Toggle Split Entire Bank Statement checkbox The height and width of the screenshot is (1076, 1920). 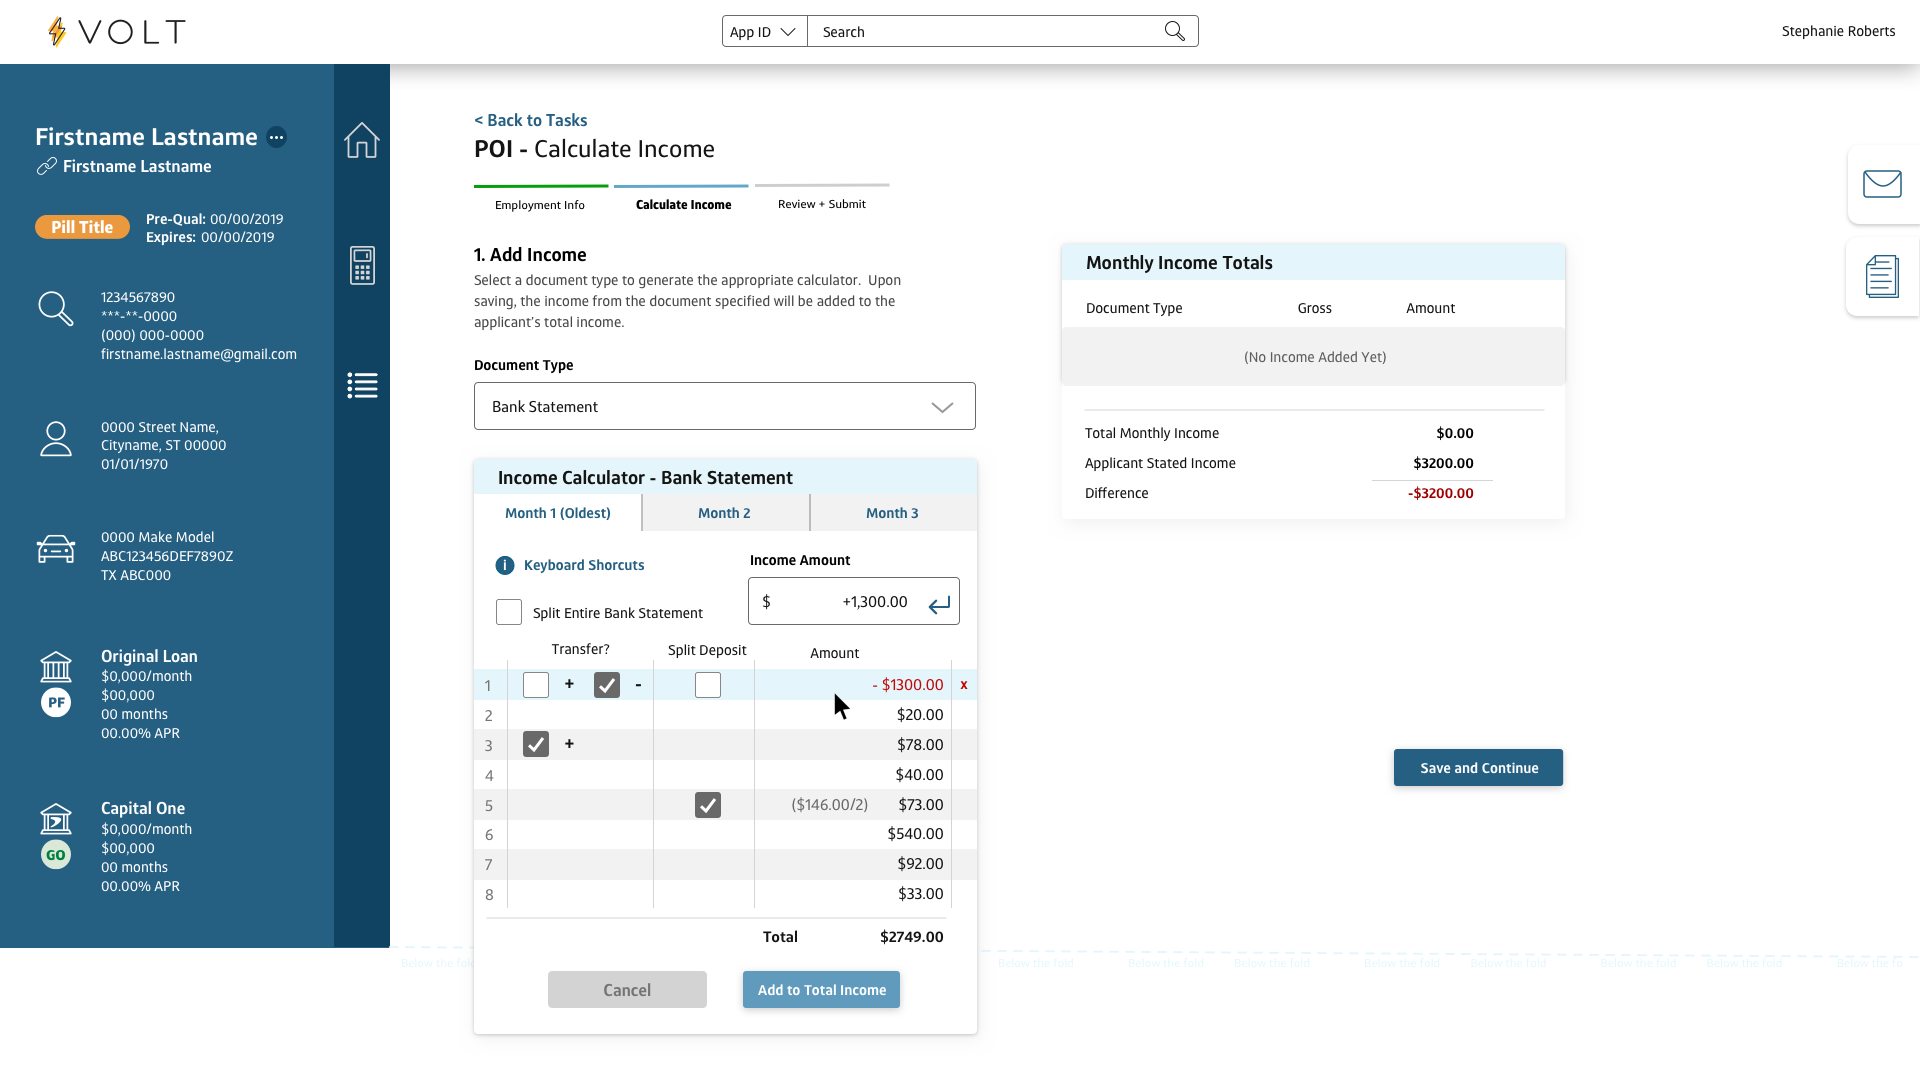point(509,612)
